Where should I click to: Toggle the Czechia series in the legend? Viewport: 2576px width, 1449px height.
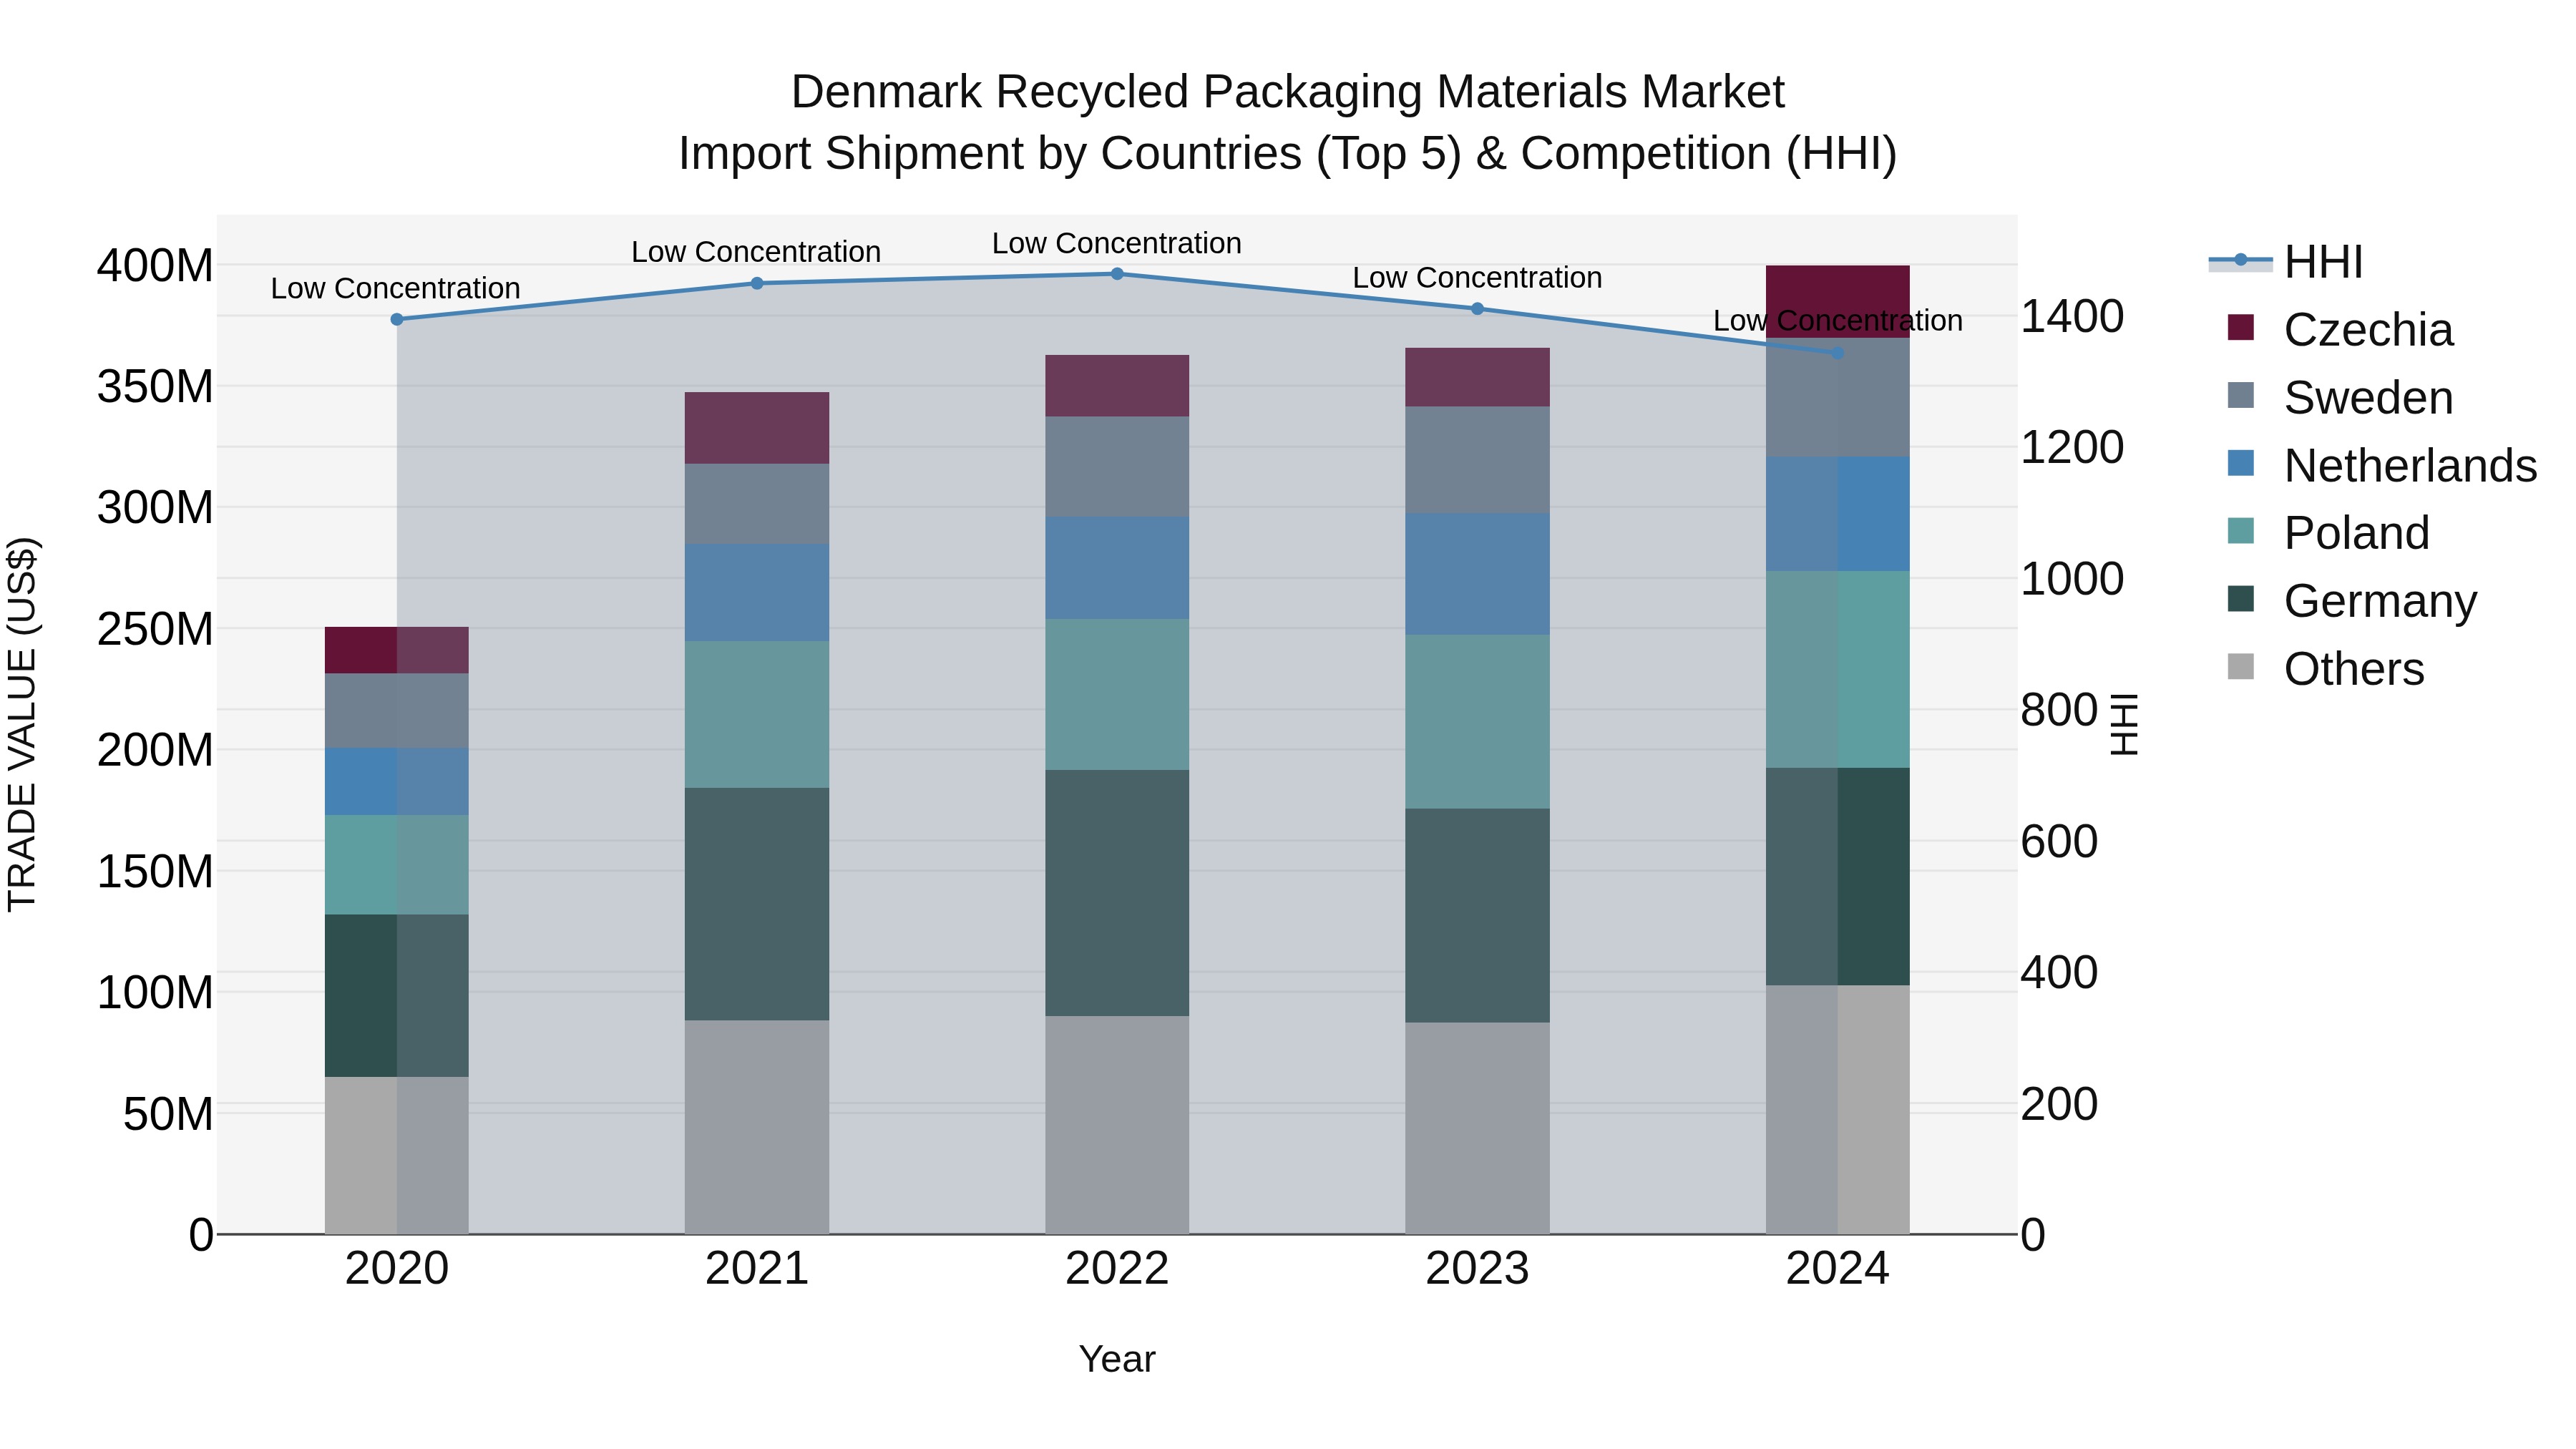click(x=2340, y=329)
